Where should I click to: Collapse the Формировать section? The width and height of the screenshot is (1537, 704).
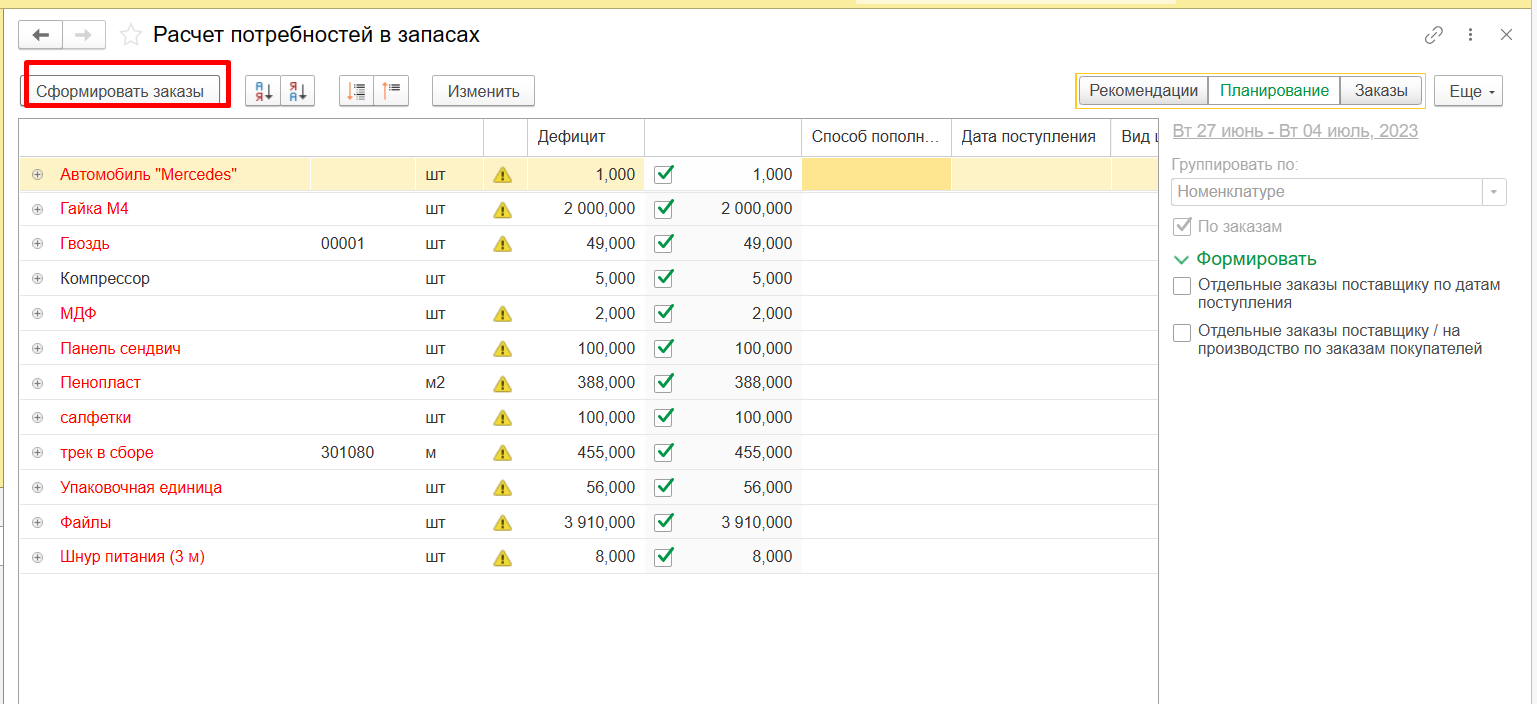pyautogui.click(x=1182, y=259)
